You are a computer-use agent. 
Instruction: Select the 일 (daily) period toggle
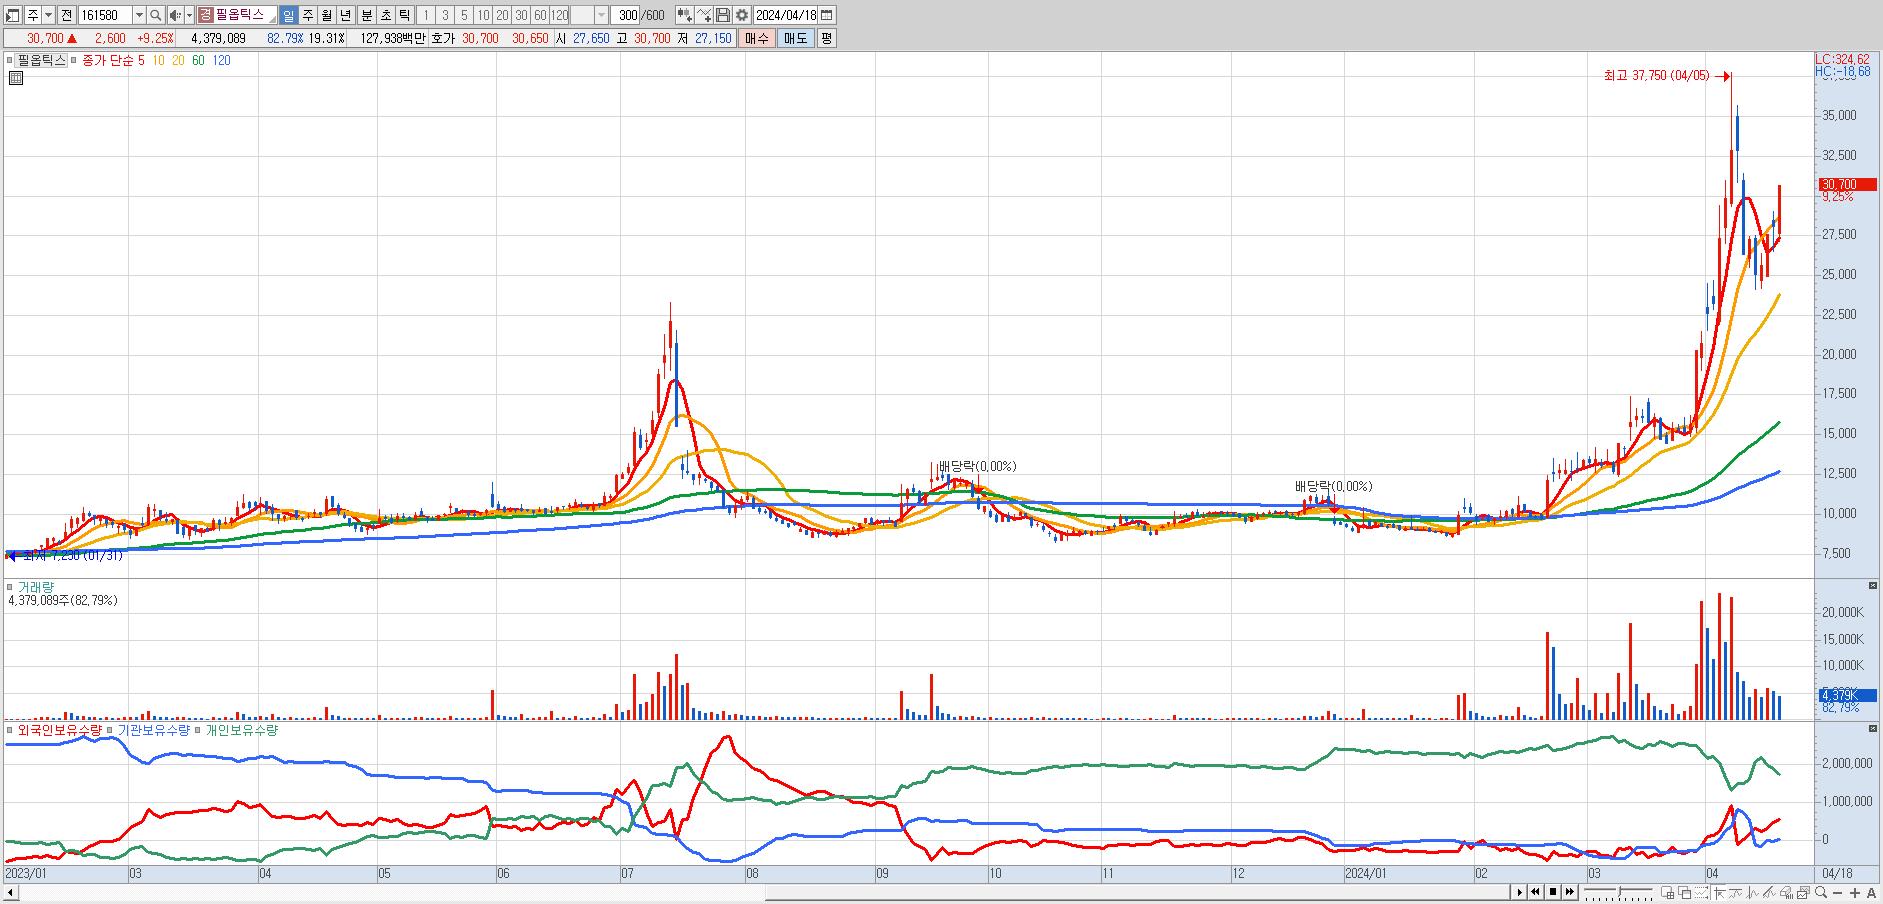point(288,15)
